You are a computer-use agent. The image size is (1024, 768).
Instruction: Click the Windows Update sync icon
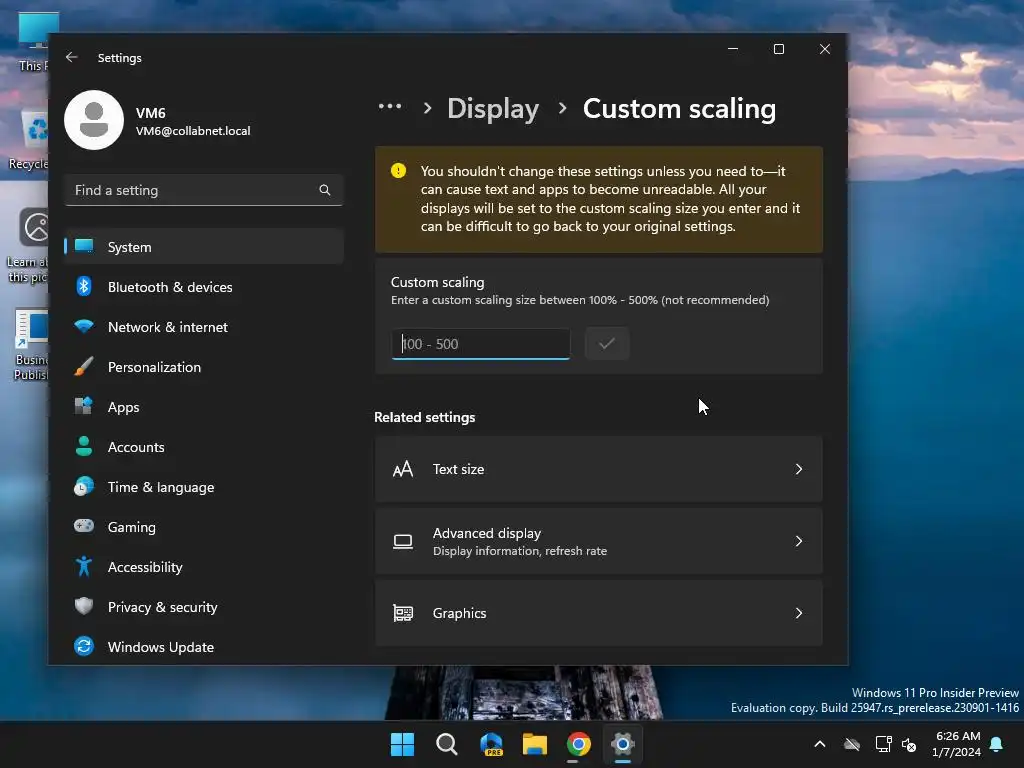coord(84,646)
